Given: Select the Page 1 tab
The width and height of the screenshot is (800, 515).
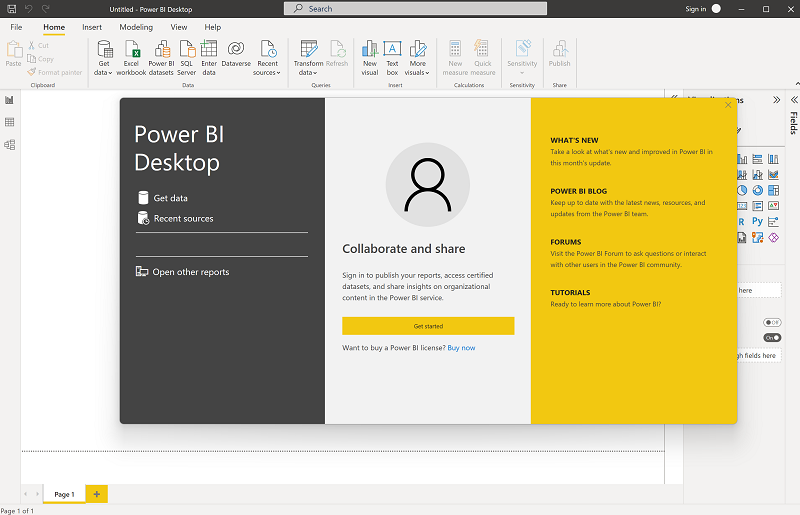Looking at the screenshot, I should tap(64, 494).
